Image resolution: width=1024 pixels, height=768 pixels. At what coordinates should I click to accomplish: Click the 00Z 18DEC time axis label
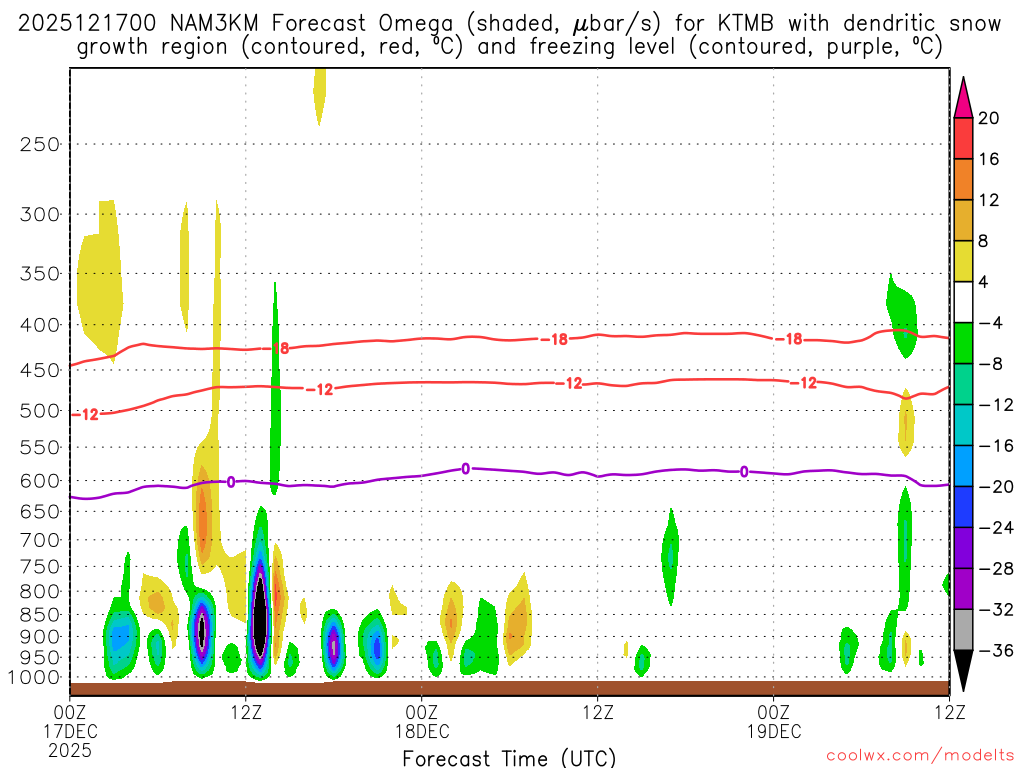coord(422,721)
